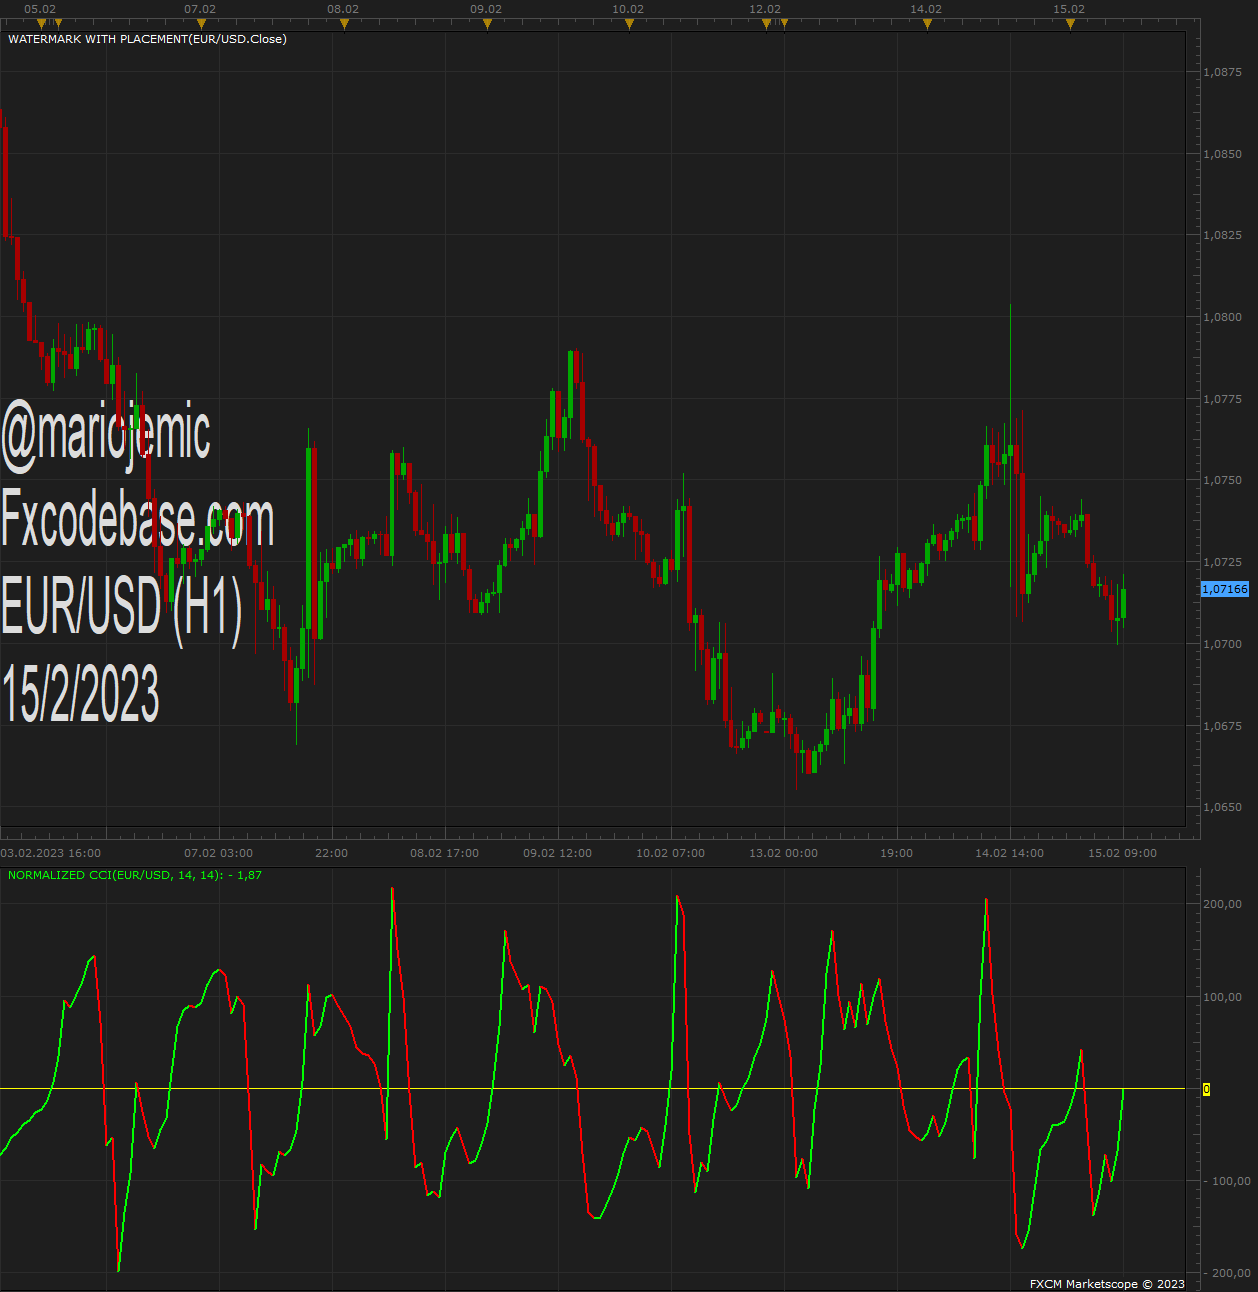Click the 14.02 14:00 time axis label

[1009, 853]
